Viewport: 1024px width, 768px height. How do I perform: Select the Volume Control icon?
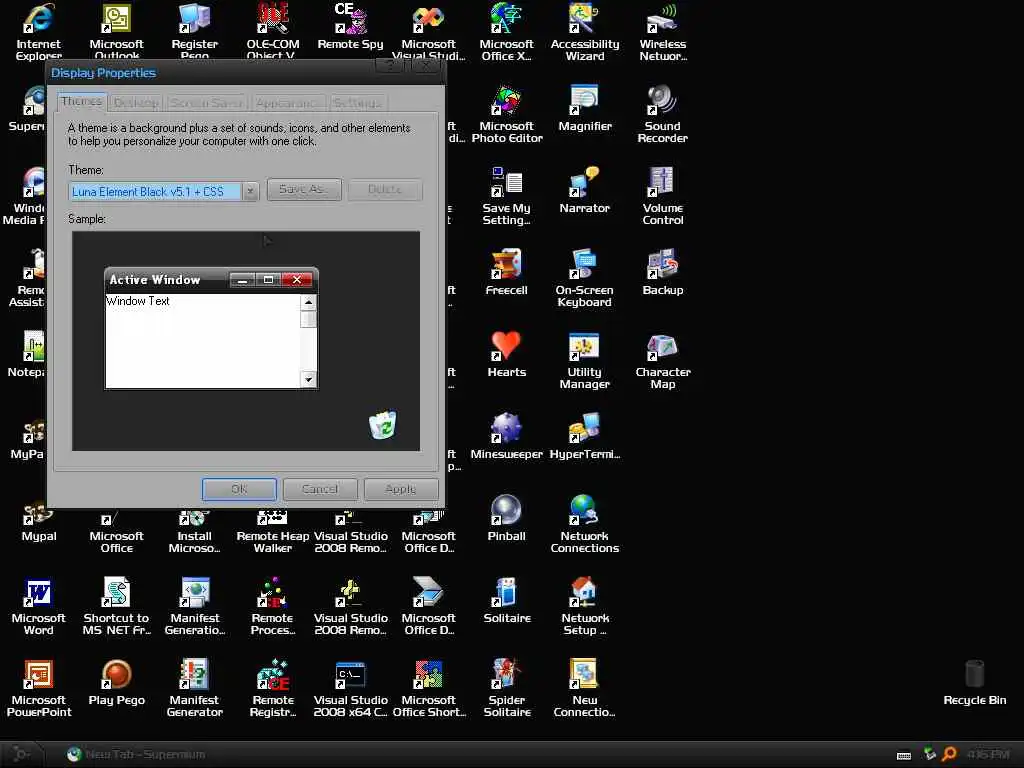click(x=663, y=196)
